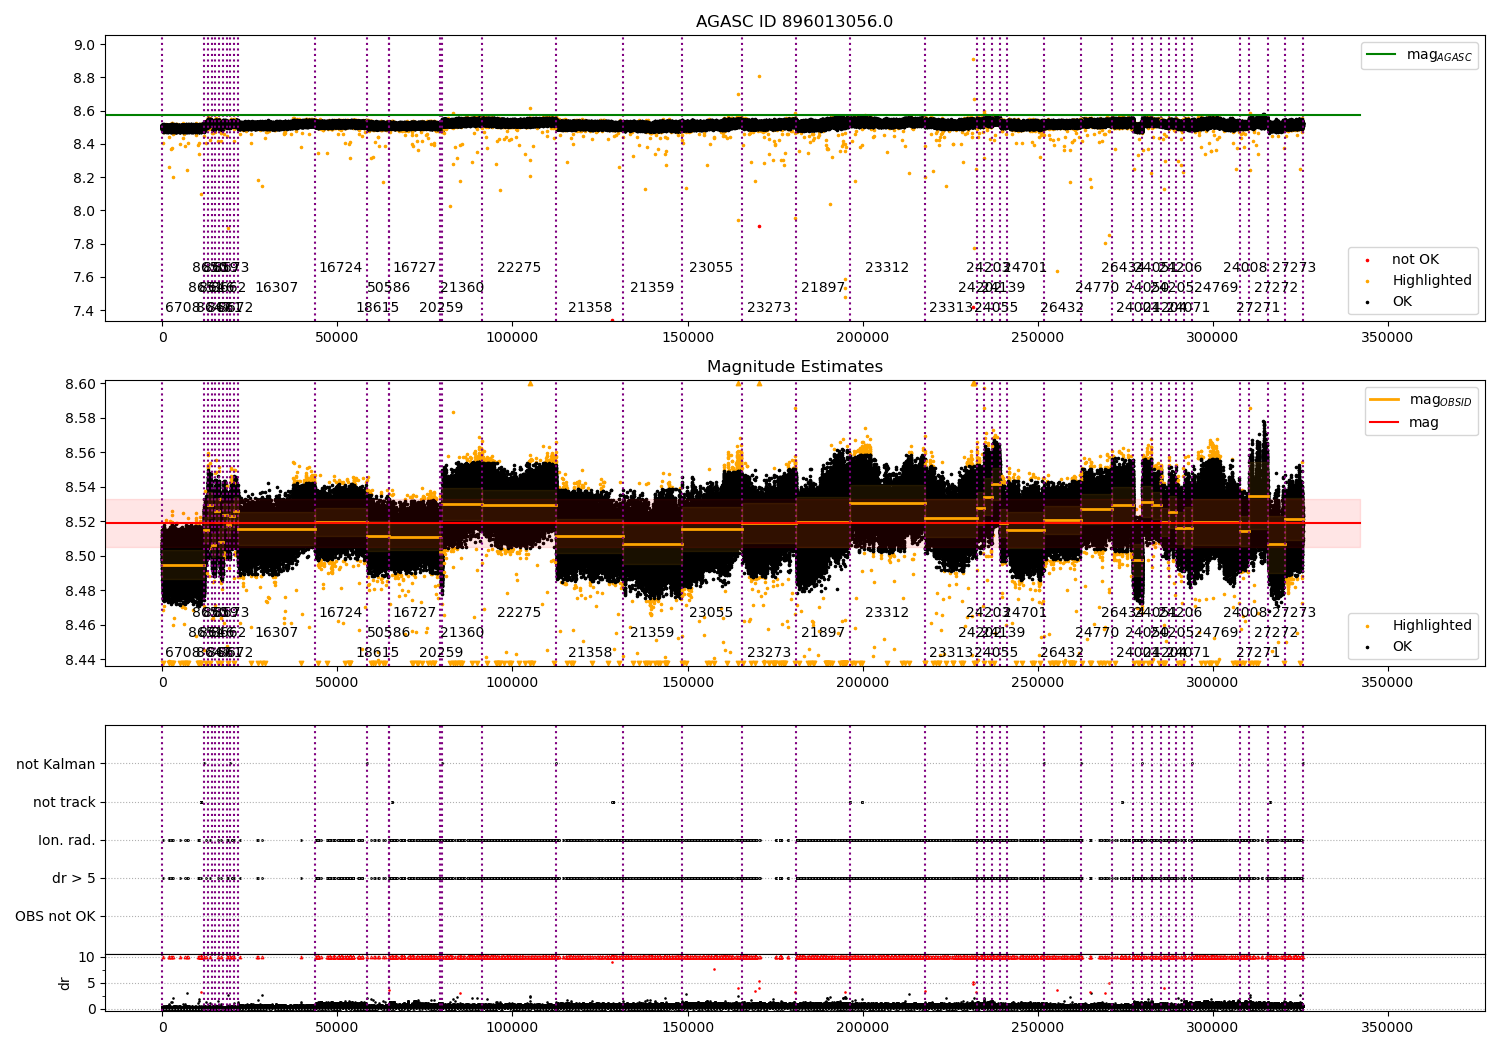Click the 350000 x-tick of the bottom panel
The height and width of the screenshot is (1050, 1500).
point(1388,1029)
